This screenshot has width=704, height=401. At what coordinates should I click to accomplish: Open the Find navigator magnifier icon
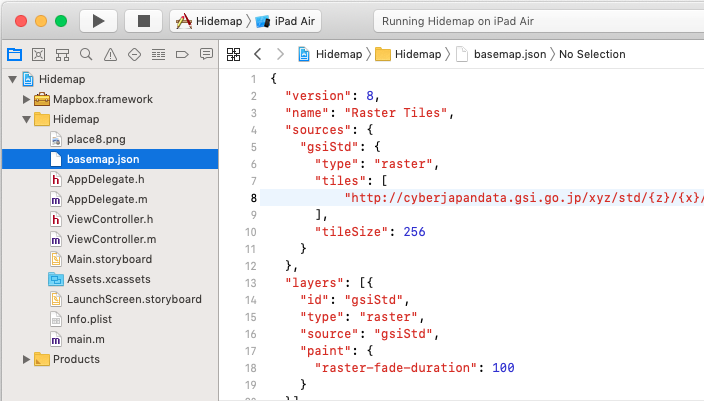point(85,54)
